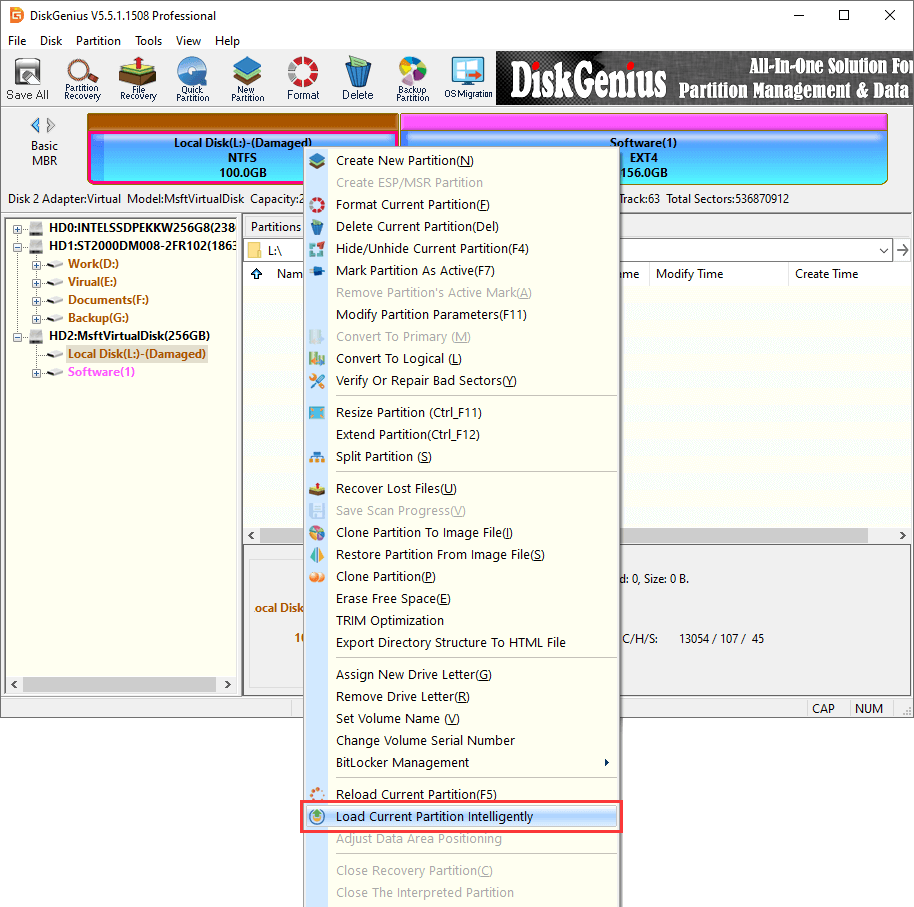Choose Extend Partition(Ctrl_F12)
The width and height of the screenshot is (914, 907).
pyautogui.click(x=460, y=435)
